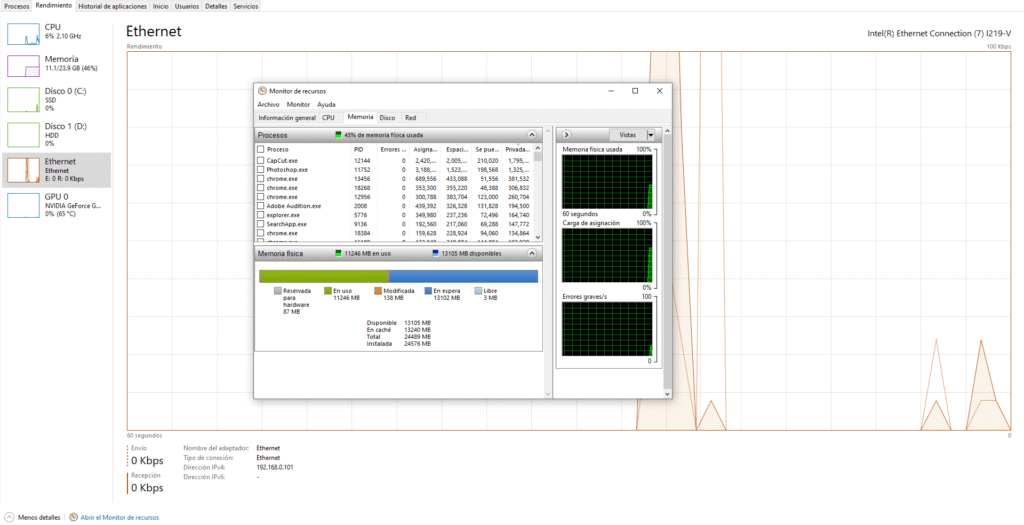Screen dimensions: 1024x525
Task: Click the Vistas button
Action: click(x=627, y=134)
